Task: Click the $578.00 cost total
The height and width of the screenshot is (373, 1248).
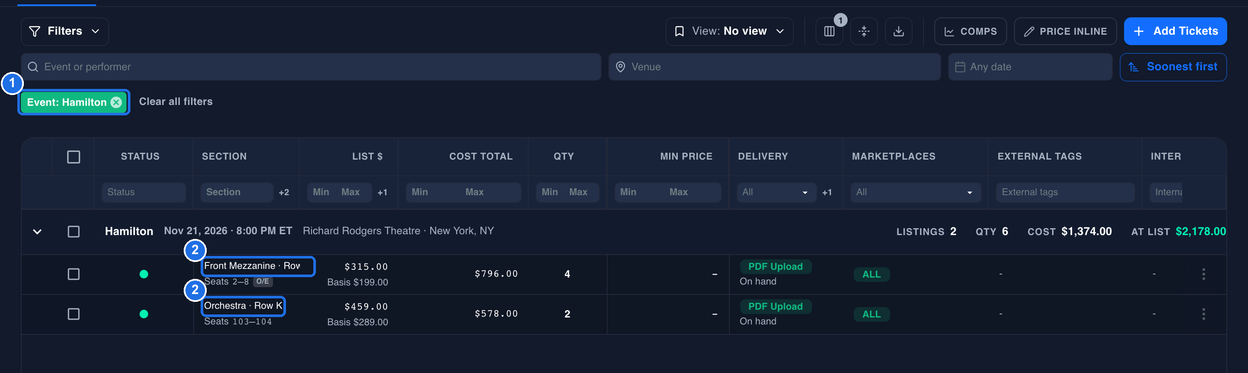Action: point(496,314)
